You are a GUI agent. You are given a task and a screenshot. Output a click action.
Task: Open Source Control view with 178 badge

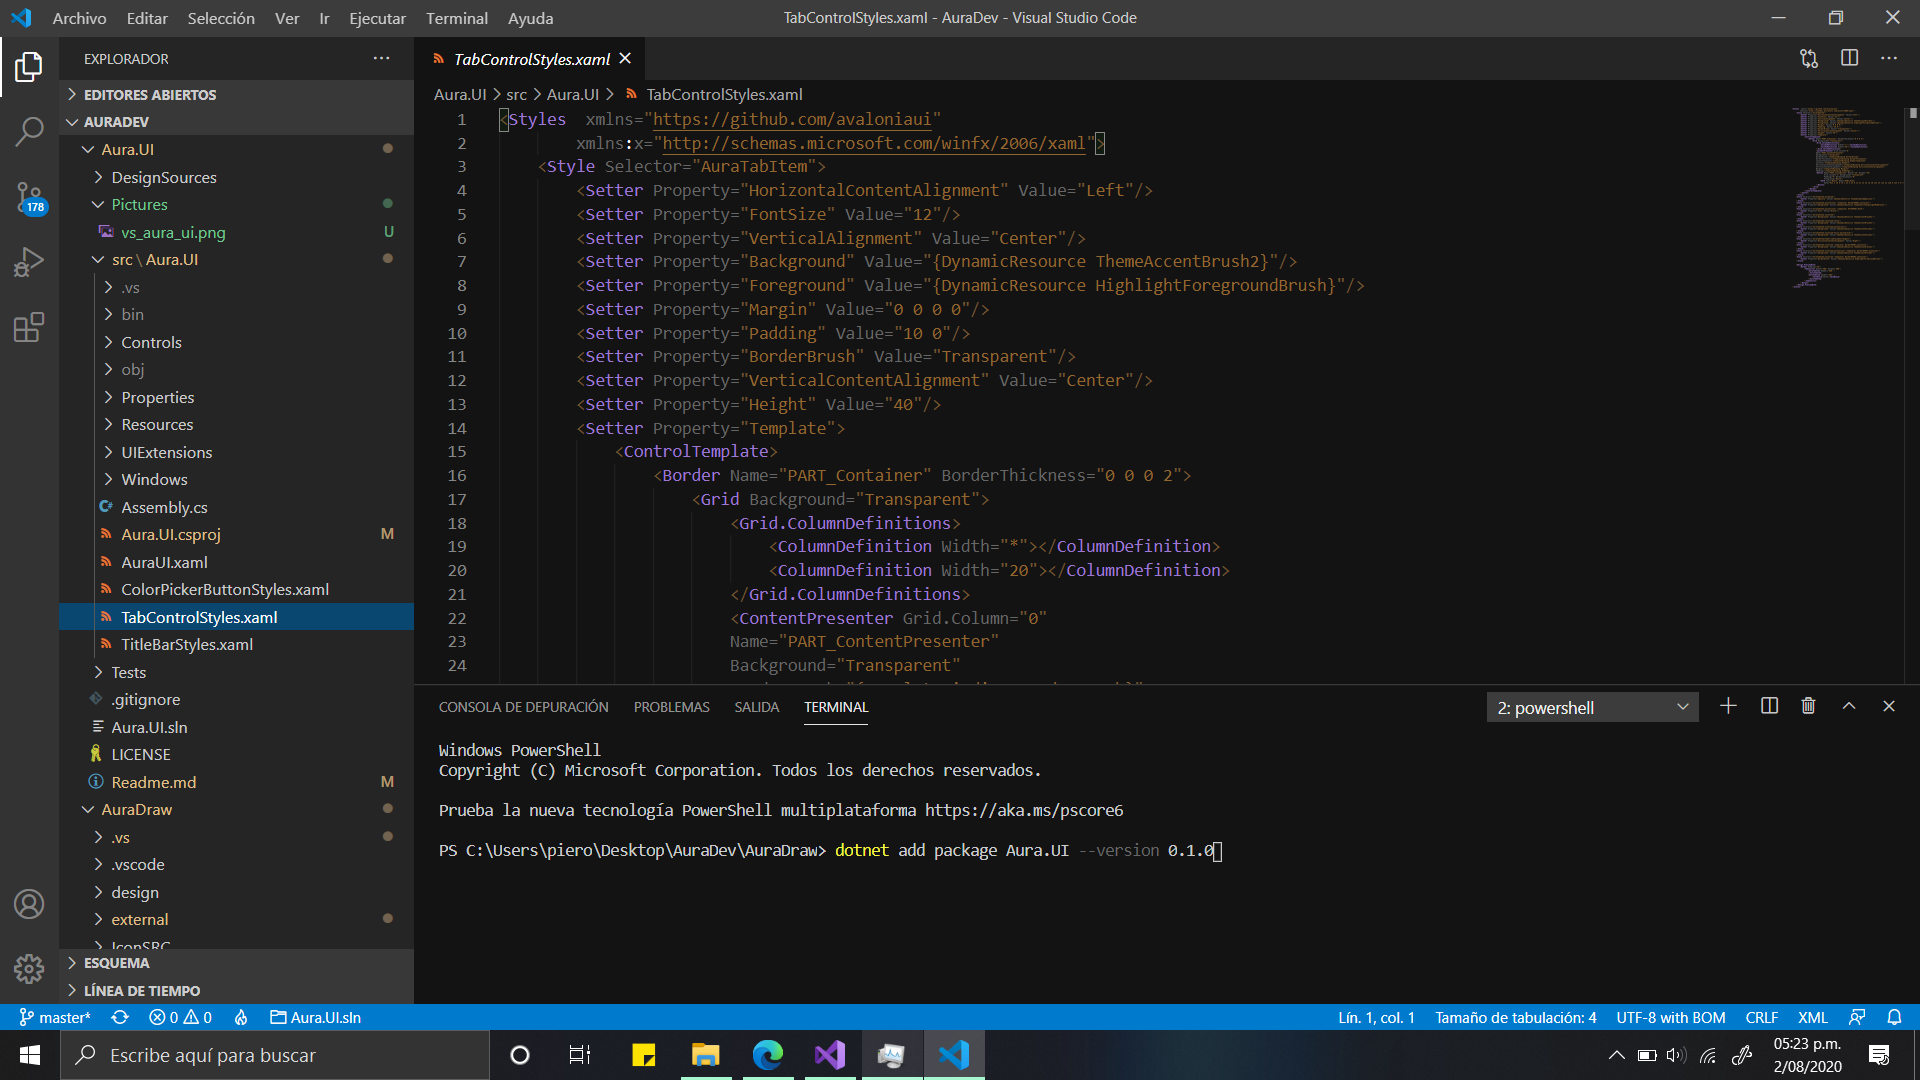click(x=29, y=197)
